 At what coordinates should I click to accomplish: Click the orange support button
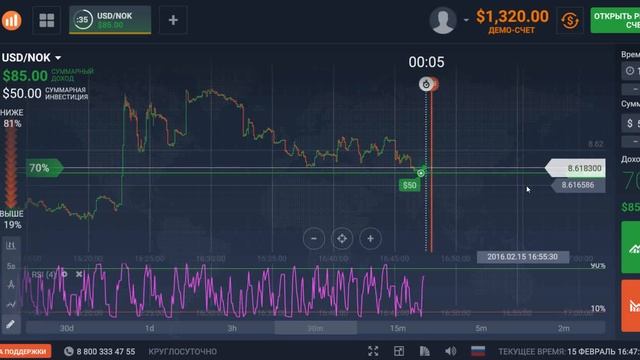click(x=25, y=351)
